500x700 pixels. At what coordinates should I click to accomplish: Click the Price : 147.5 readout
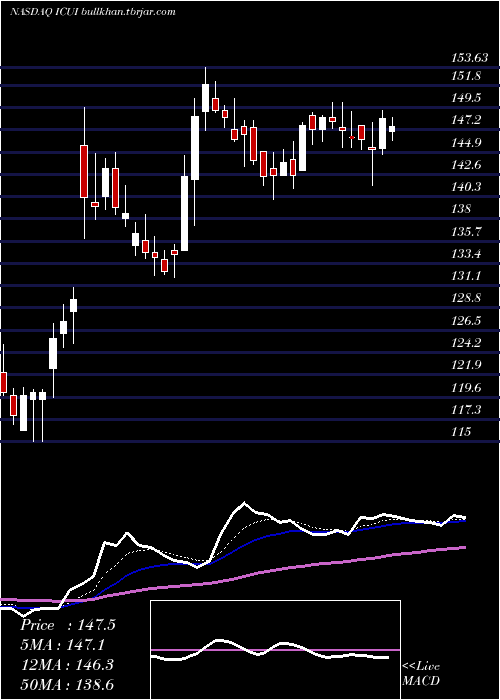click(x=68, y=625)
